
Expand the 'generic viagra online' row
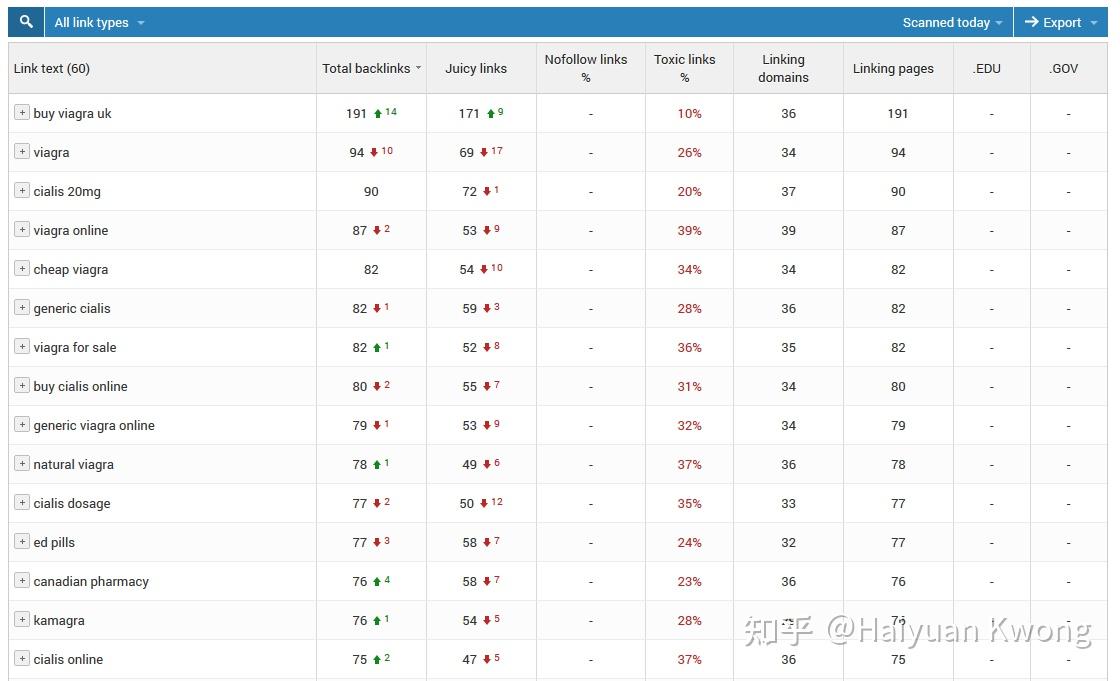[x=22, y=424]
